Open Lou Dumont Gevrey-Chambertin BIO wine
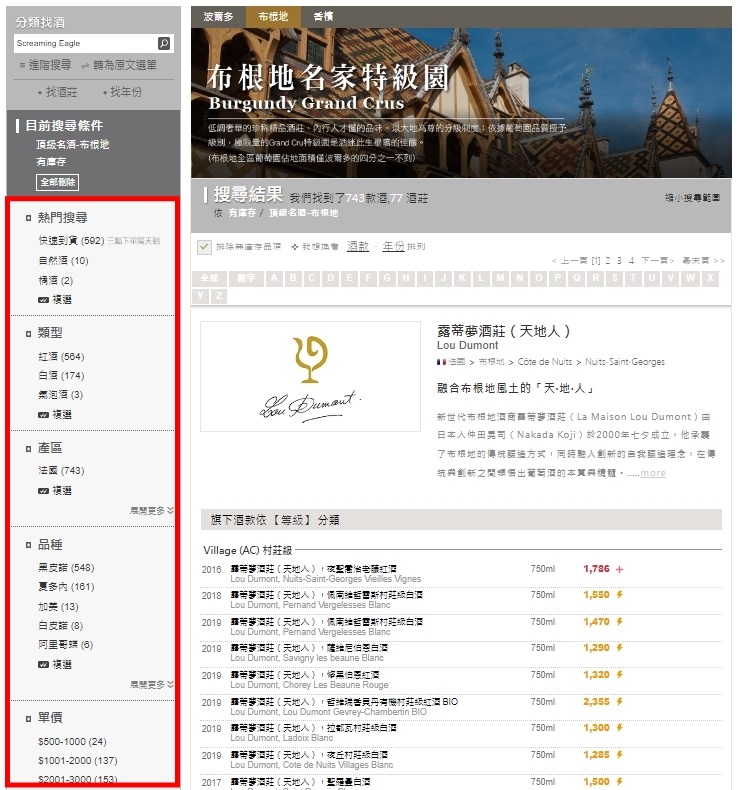This screenshot has width=738, height=790. [x=344, y=707]
